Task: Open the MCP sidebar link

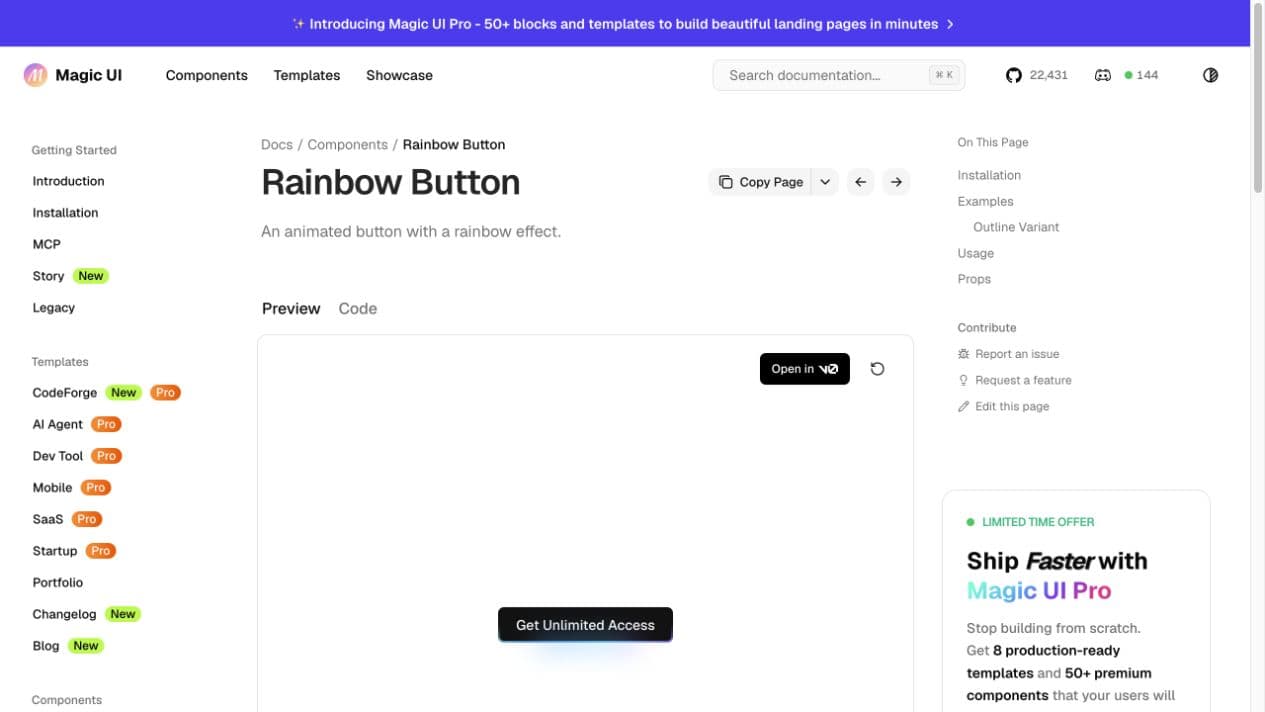Action: [x=46, y=244]
